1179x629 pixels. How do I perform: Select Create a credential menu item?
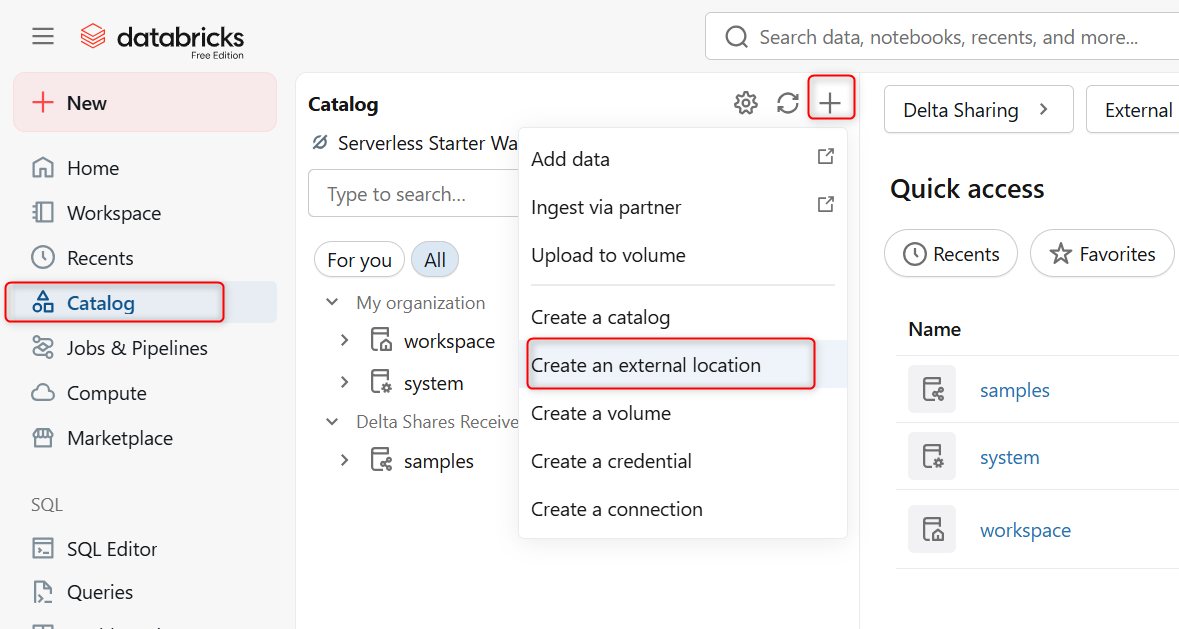coord(611,461)
